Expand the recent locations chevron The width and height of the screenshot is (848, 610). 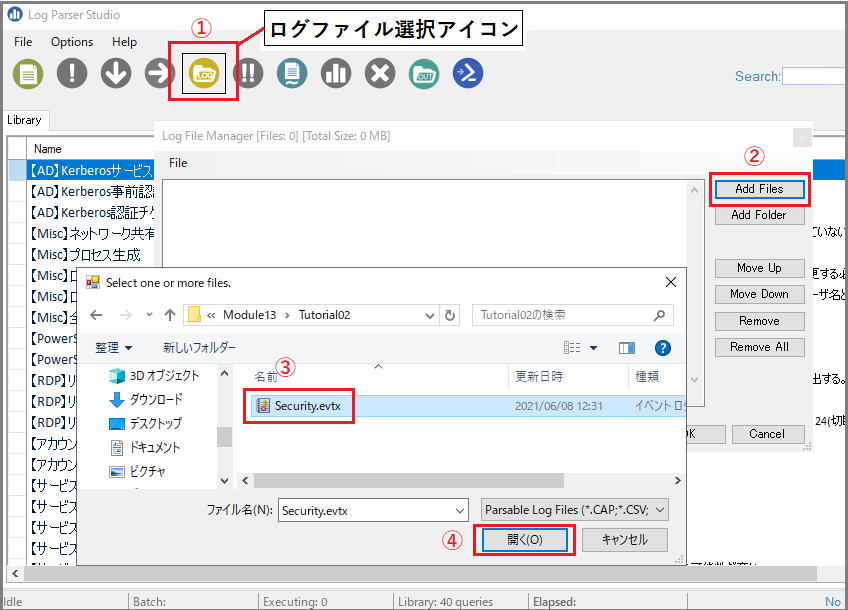pos(149,315)
